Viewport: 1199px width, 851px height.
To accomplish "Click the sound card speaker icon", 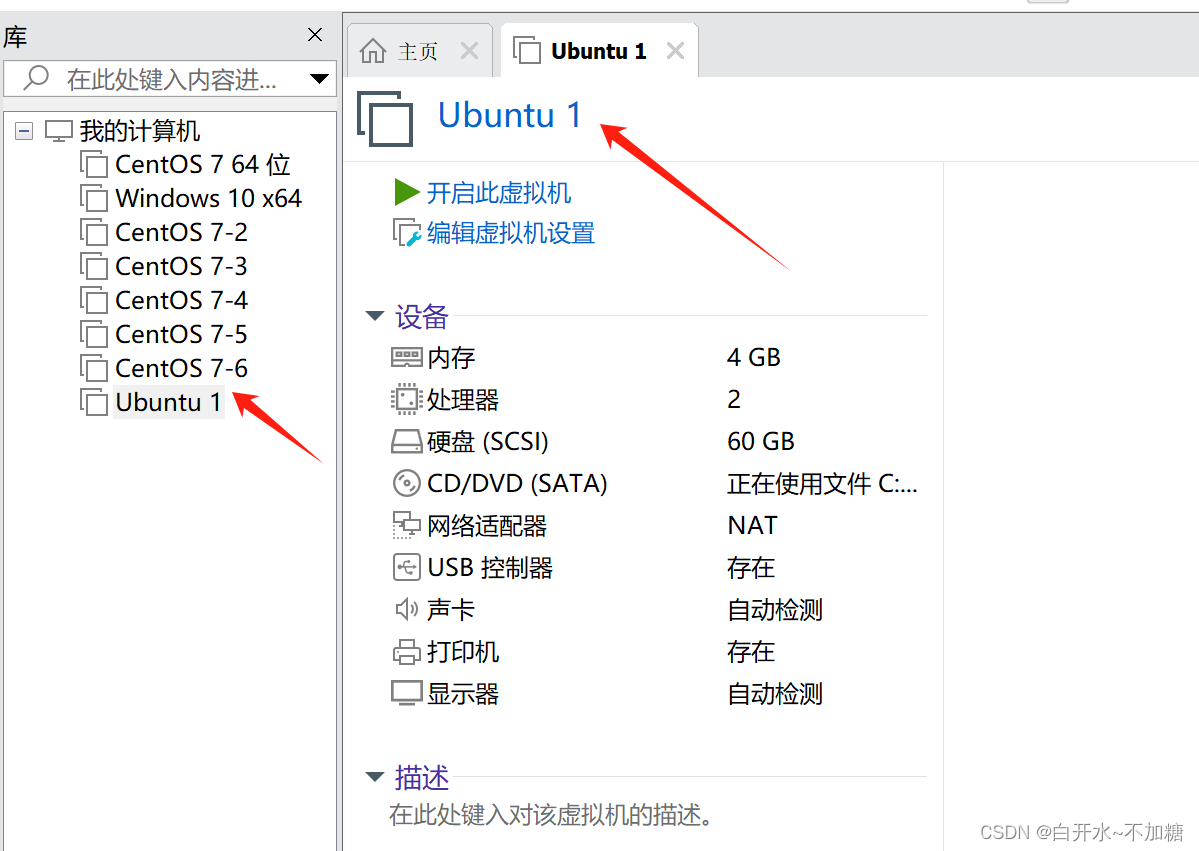I will 406,609.
